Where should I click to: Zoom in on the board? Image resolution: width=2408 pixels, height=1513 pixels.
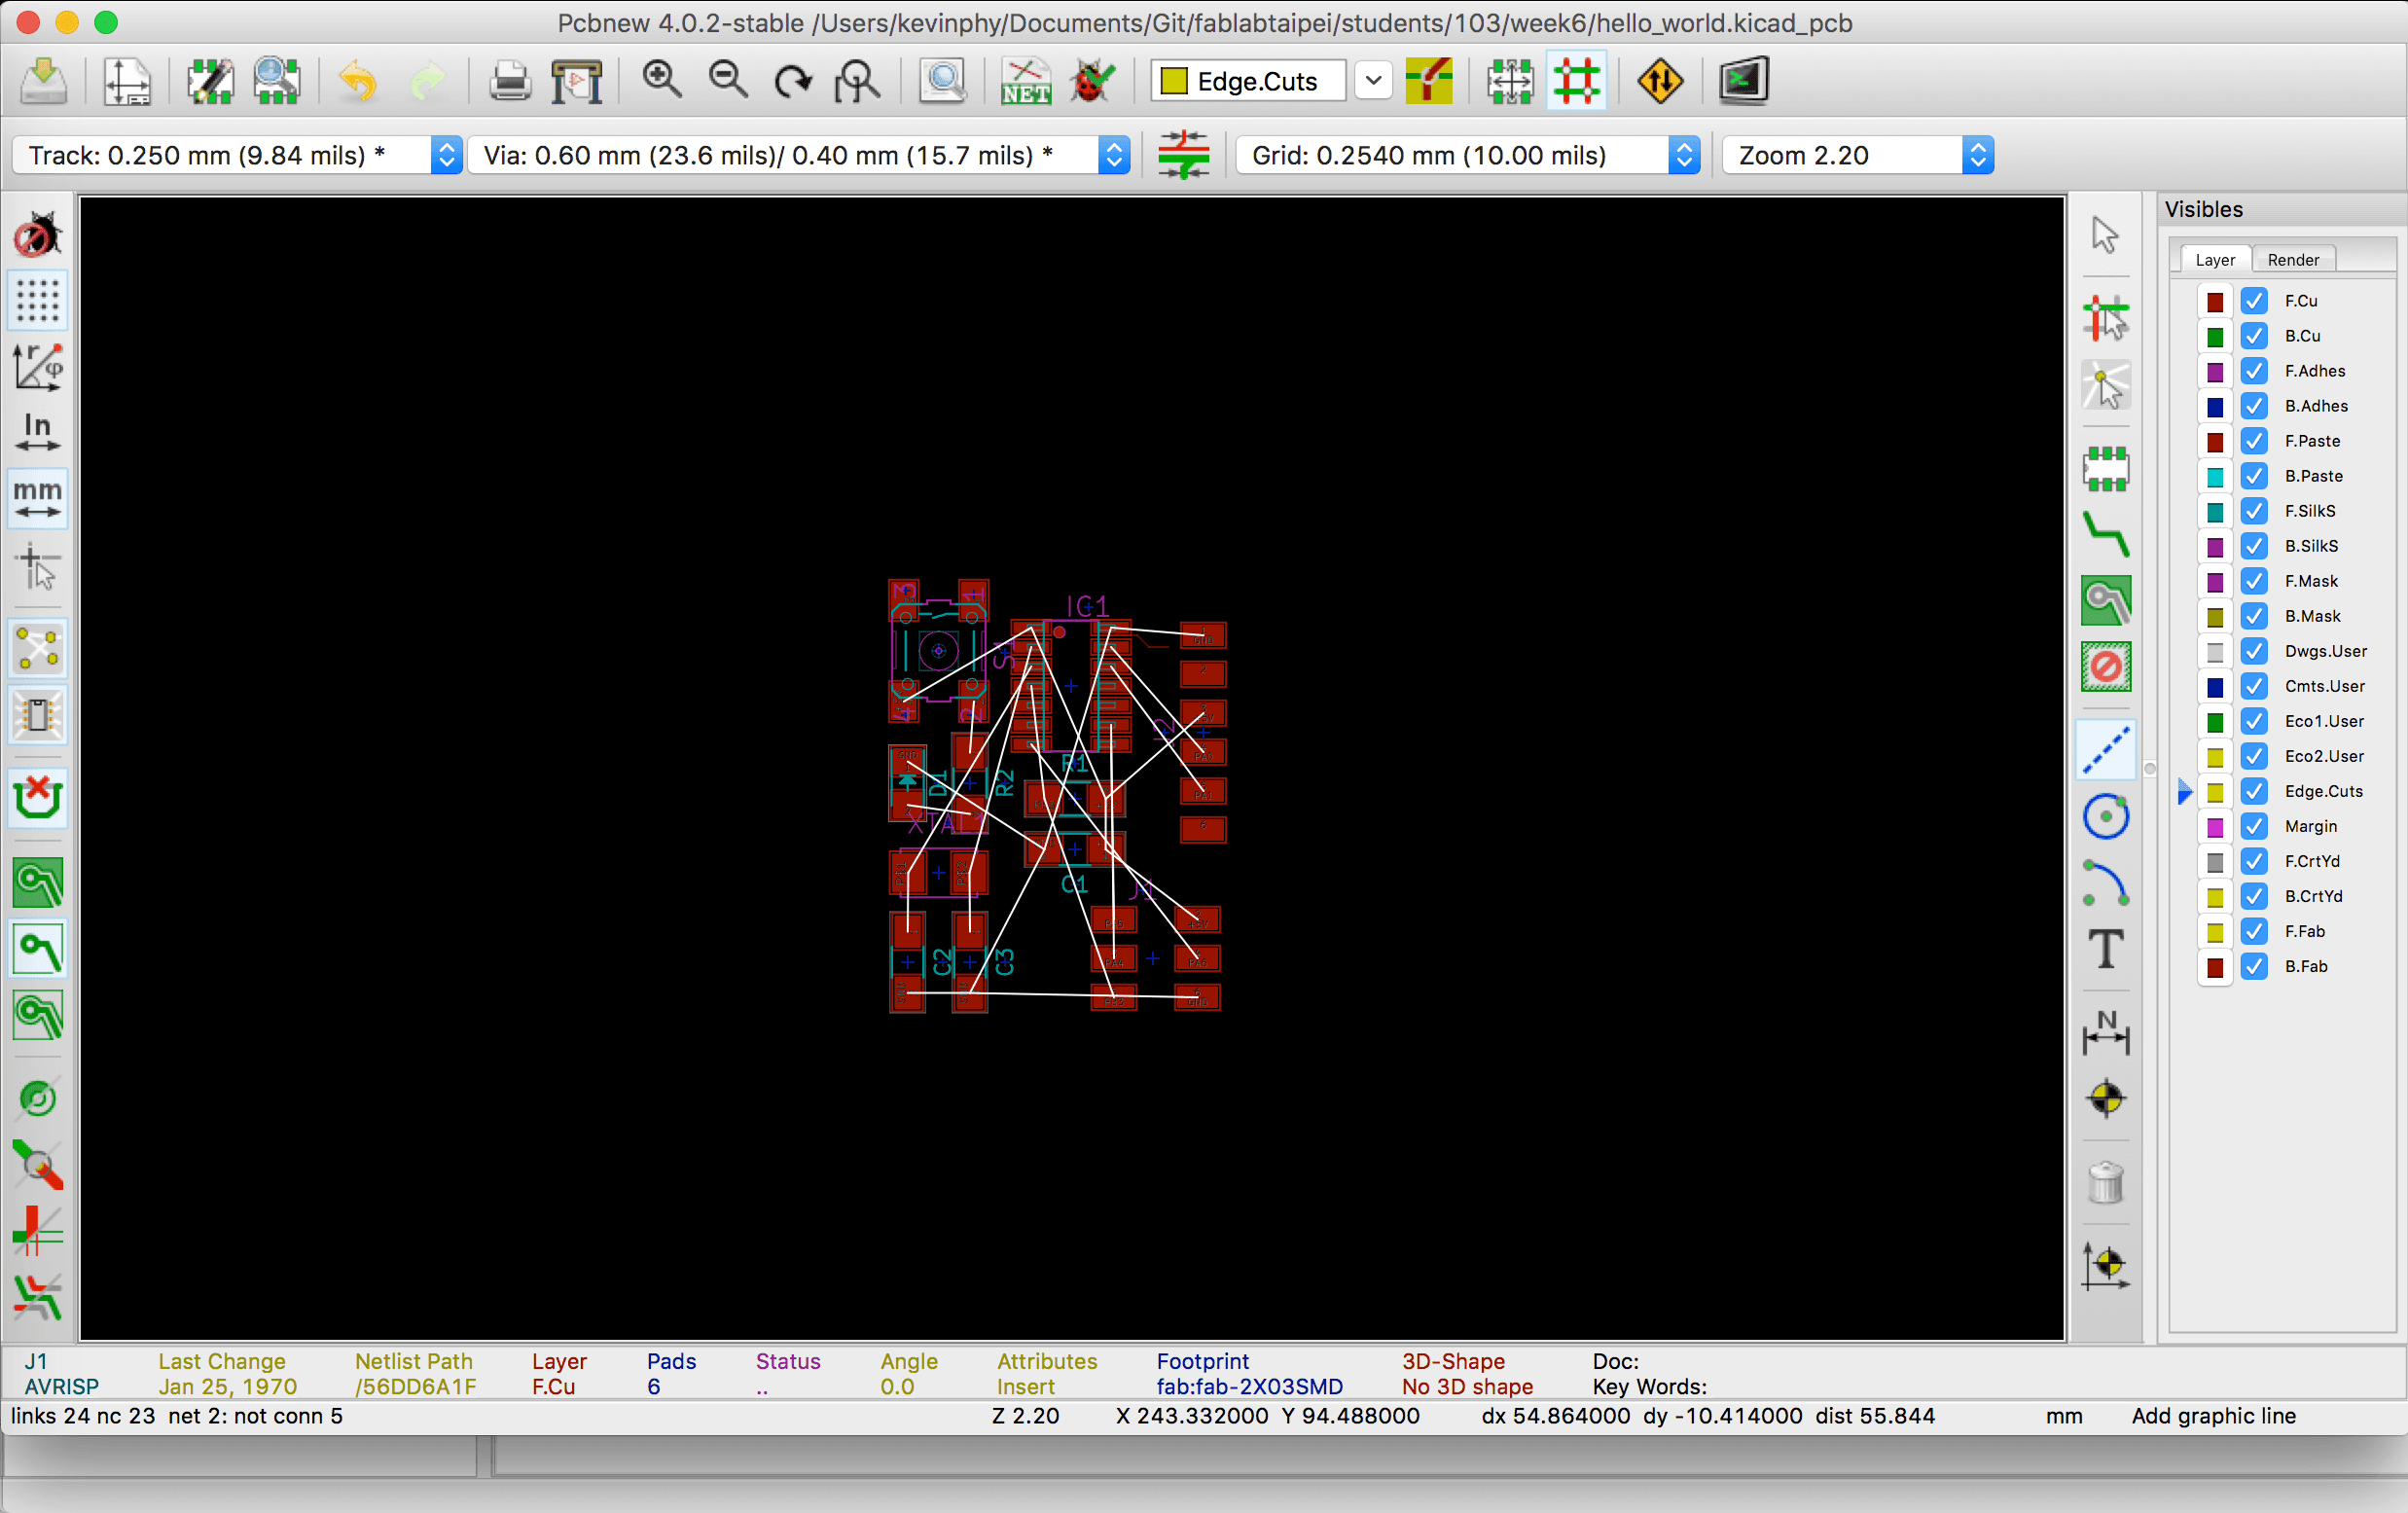pos(661,81)
